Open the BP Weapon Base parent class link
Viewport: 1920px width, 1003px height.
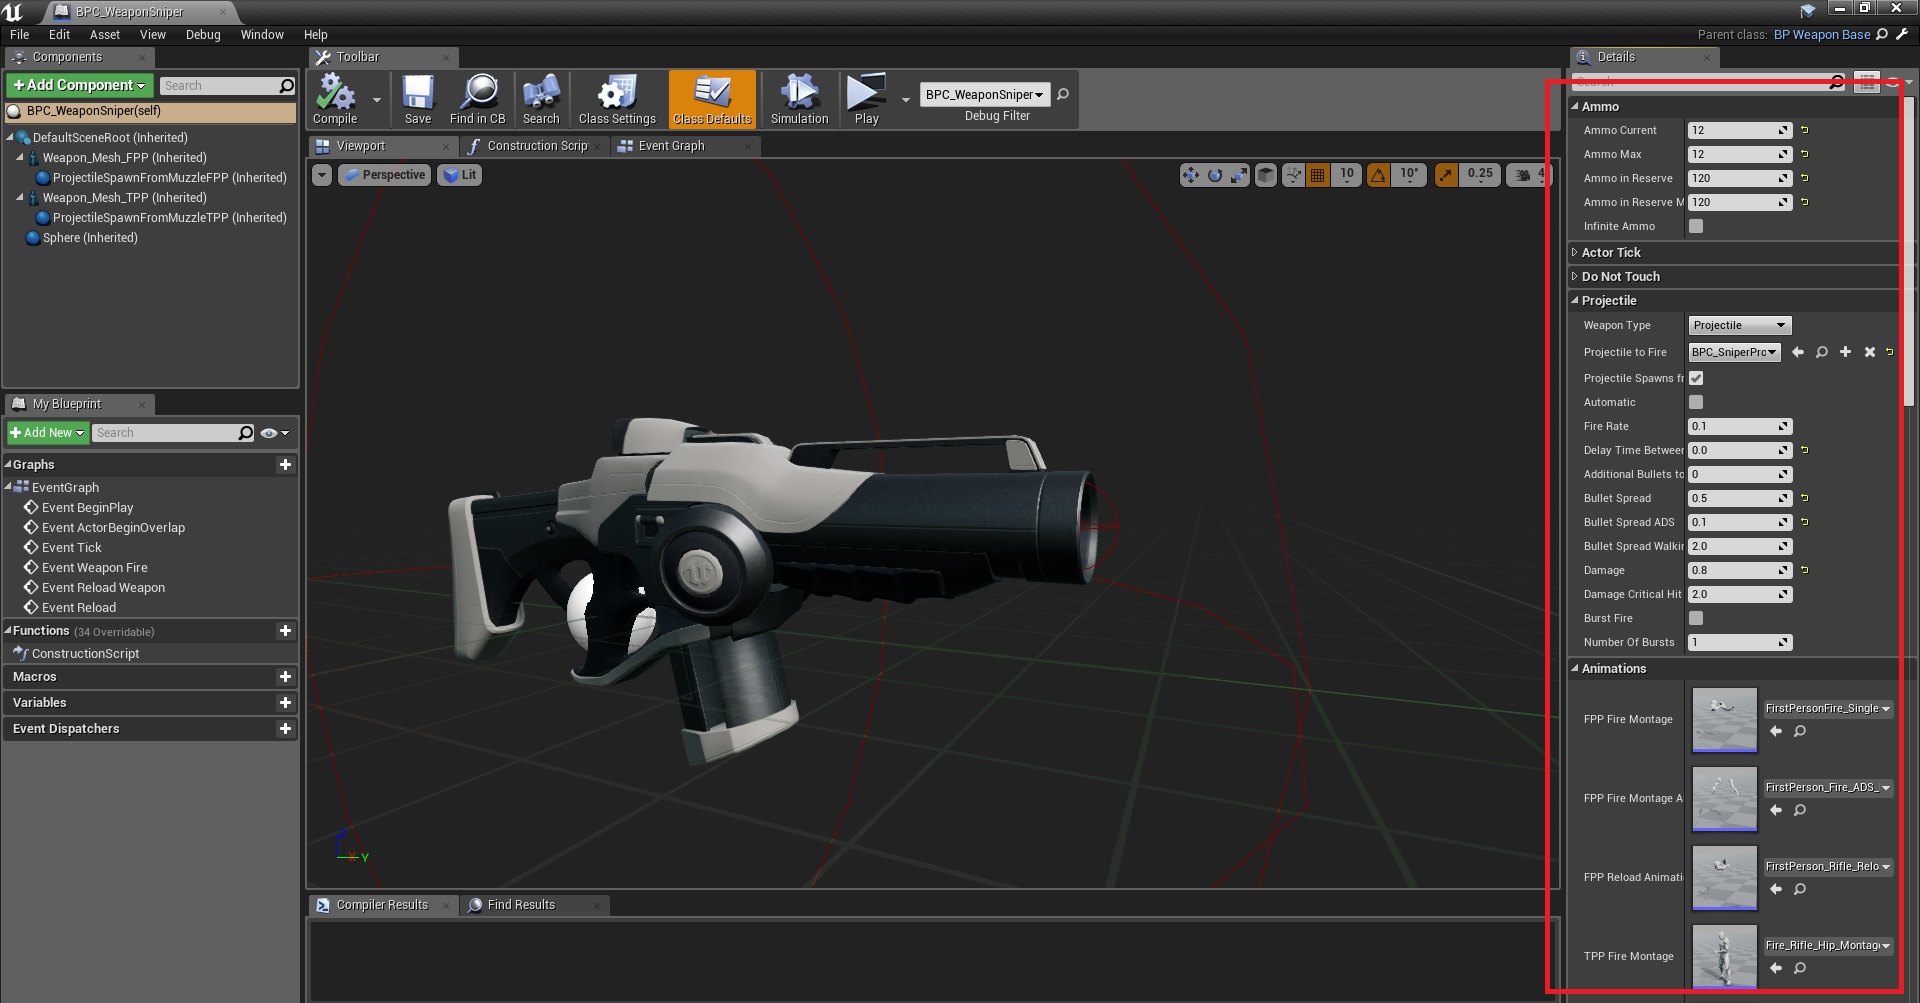coord(1821,34)
